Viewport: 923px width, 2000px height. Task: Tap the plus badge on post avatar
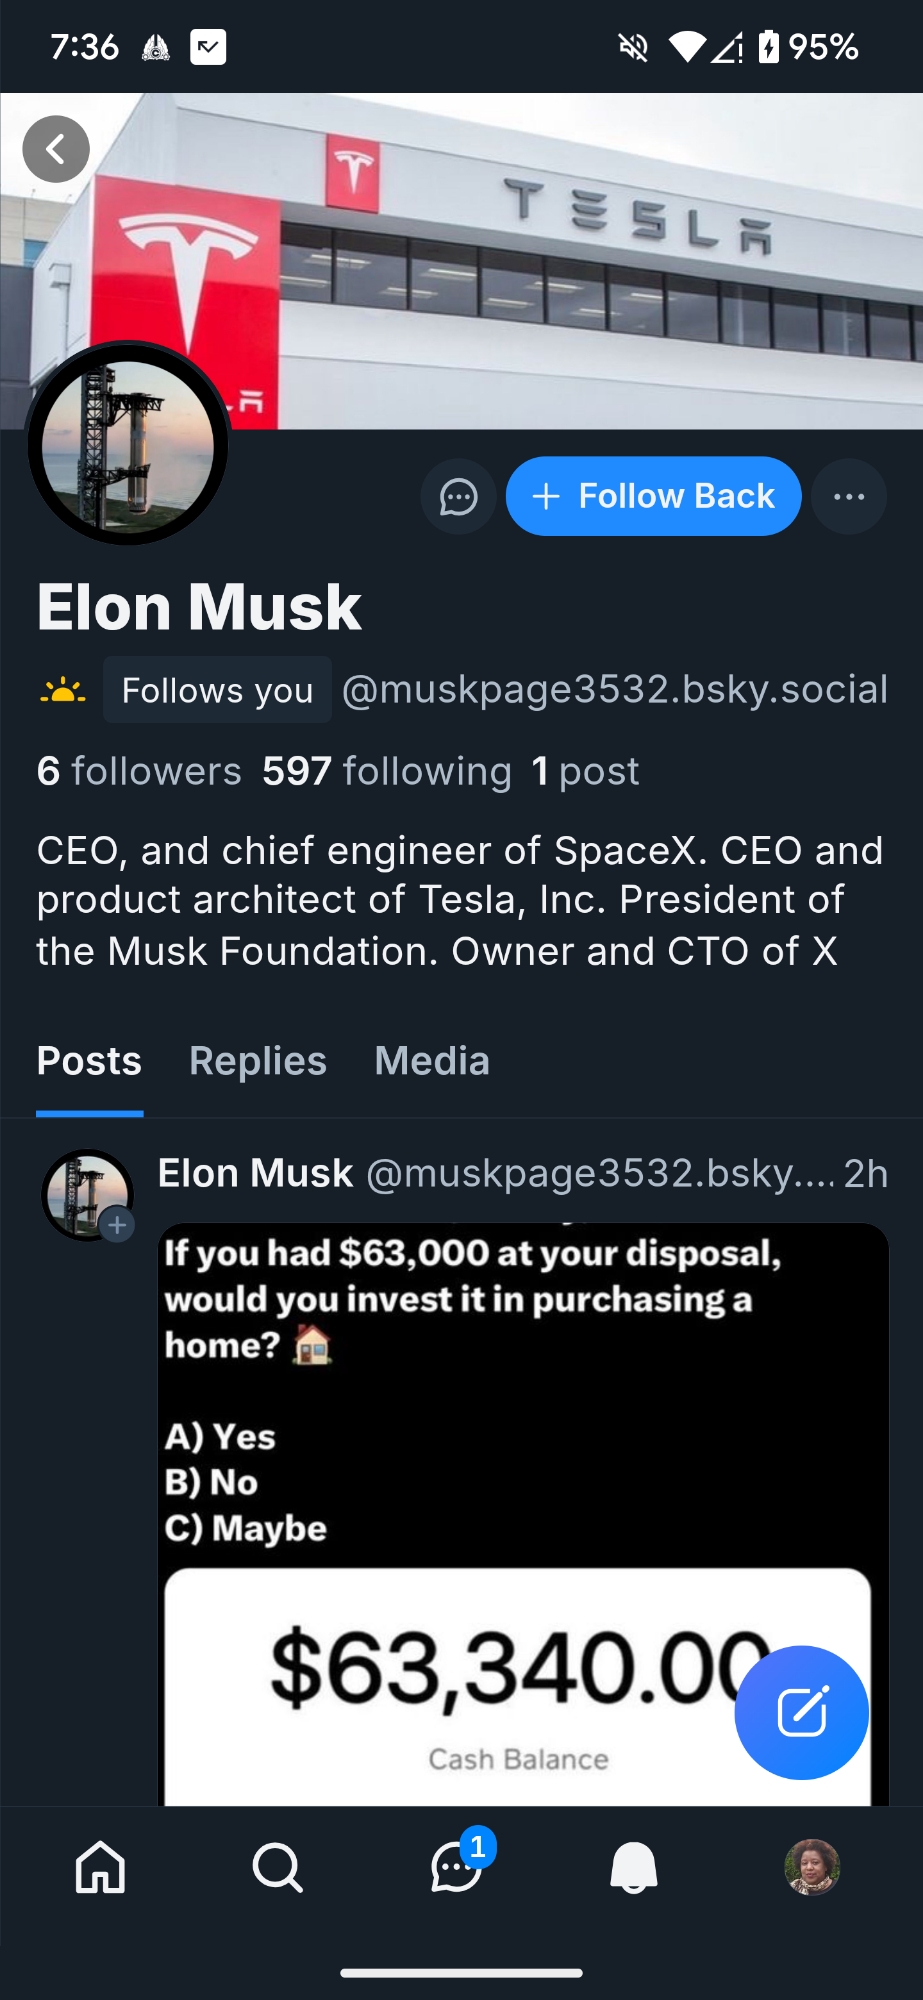(117, 1224)
